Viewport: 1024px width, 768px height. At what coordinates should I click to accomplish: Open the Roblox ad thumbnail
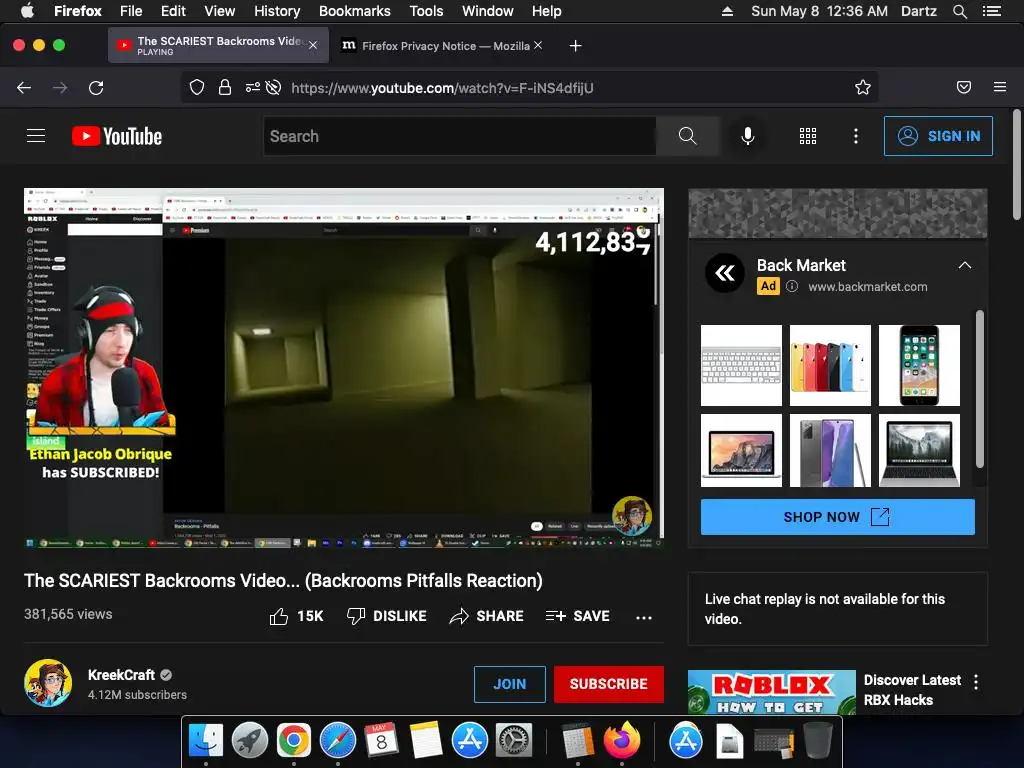(x=771, y=692)
